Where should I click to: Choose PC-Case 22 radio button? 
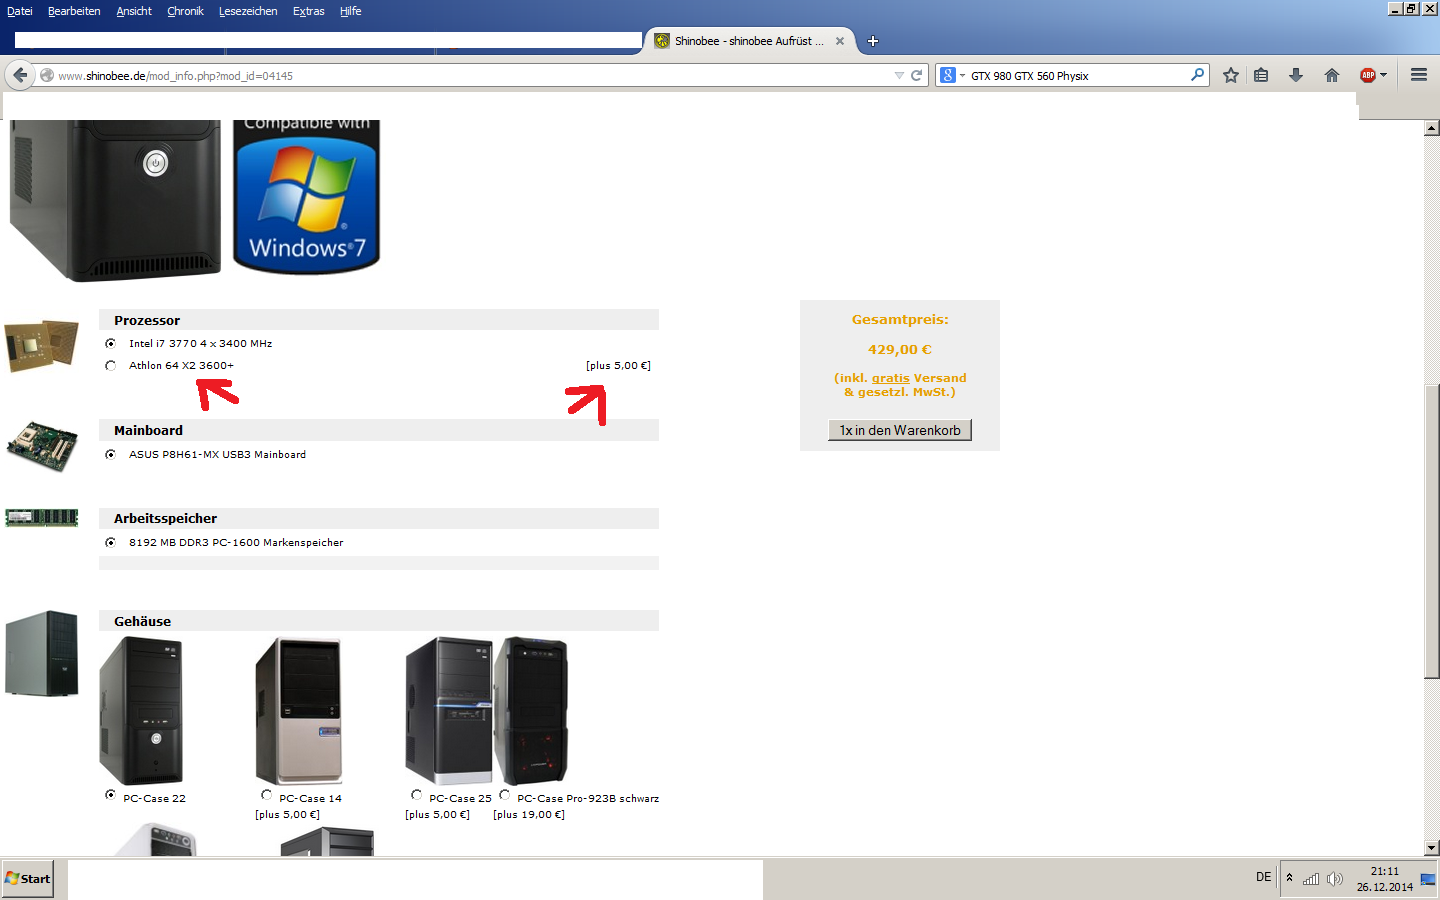coord(110,795)
